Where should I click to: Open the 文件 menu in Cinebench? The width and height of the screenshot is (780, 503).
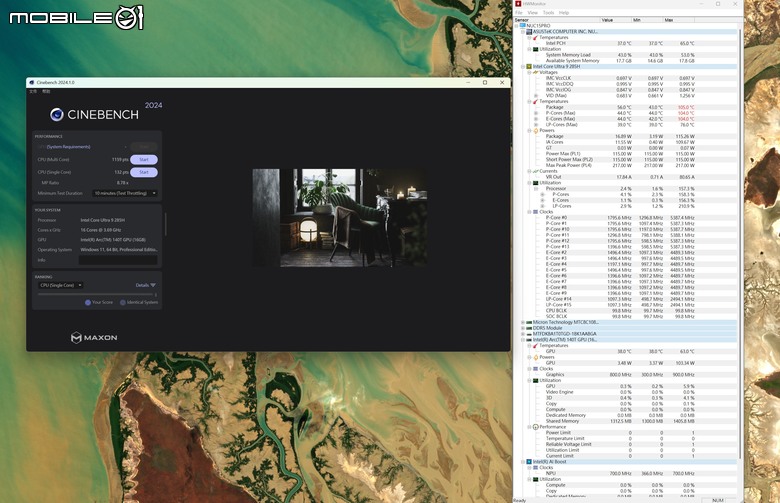[x=33, y=92]
